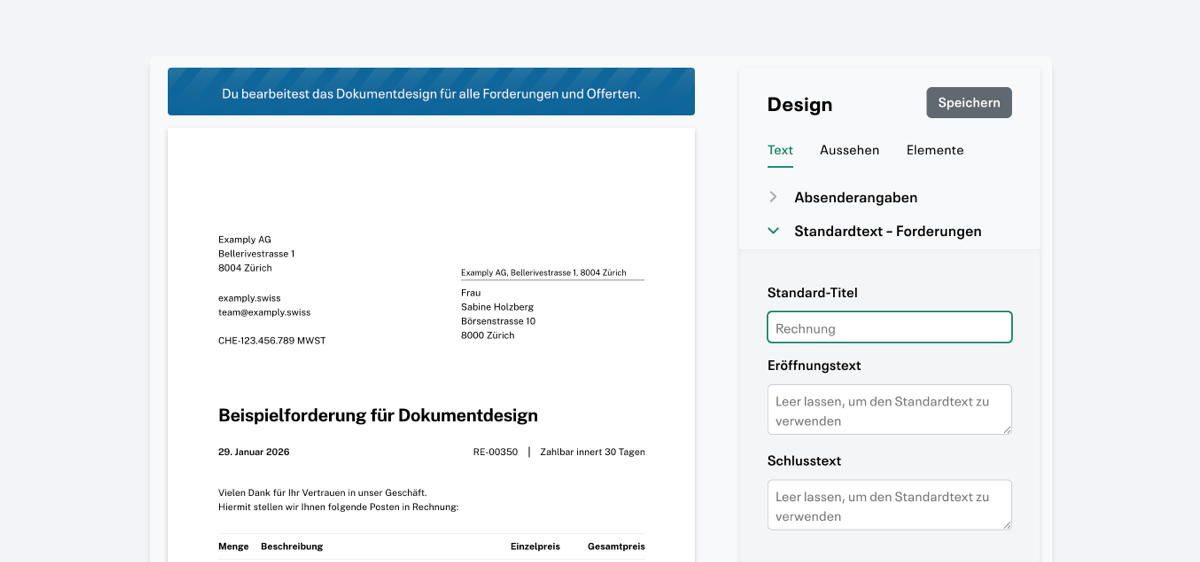This screenshot has width=1200, height=562.
Task: Click the Speichern button
Action: click(969, 103)
